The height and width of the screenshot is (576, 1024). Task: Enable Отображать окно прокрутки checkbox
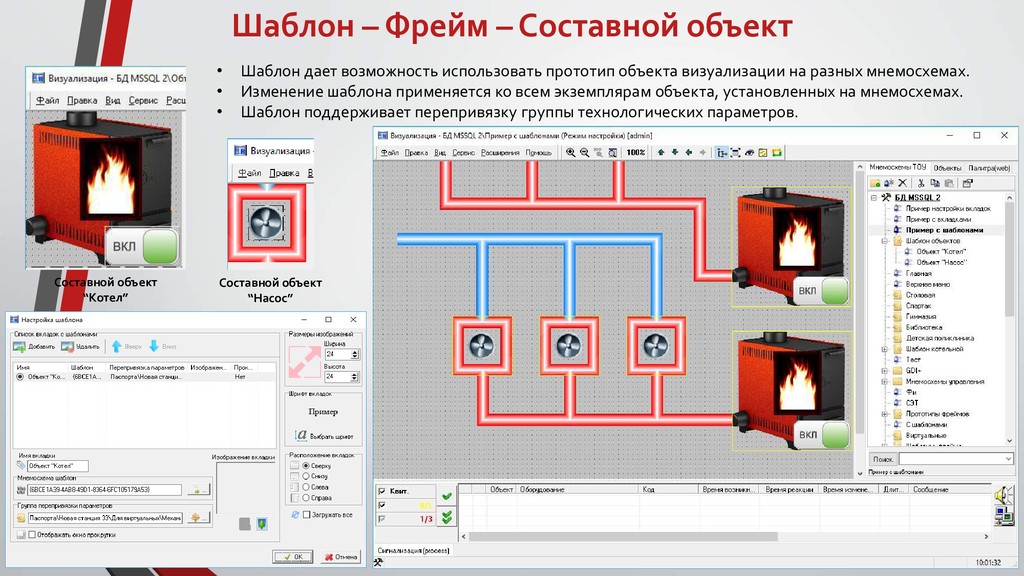[x=32, y=534]
